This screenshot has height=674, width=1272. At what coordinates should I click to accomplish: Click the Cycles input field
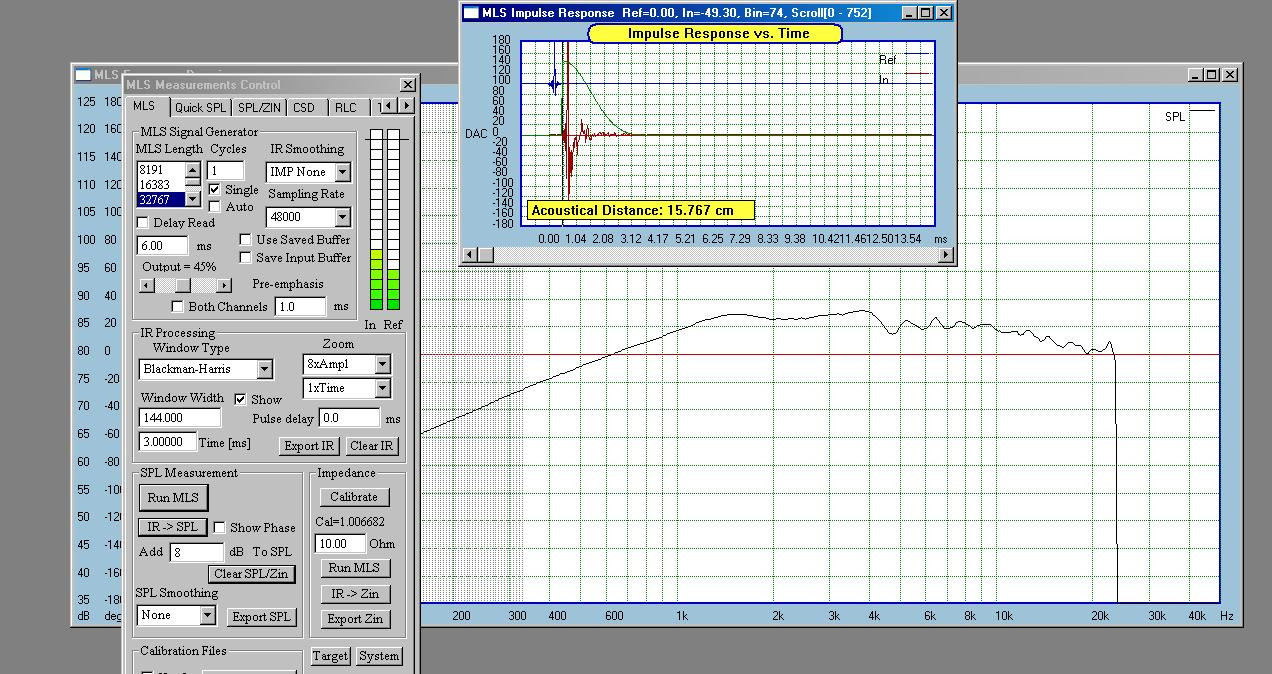point(226,171)
